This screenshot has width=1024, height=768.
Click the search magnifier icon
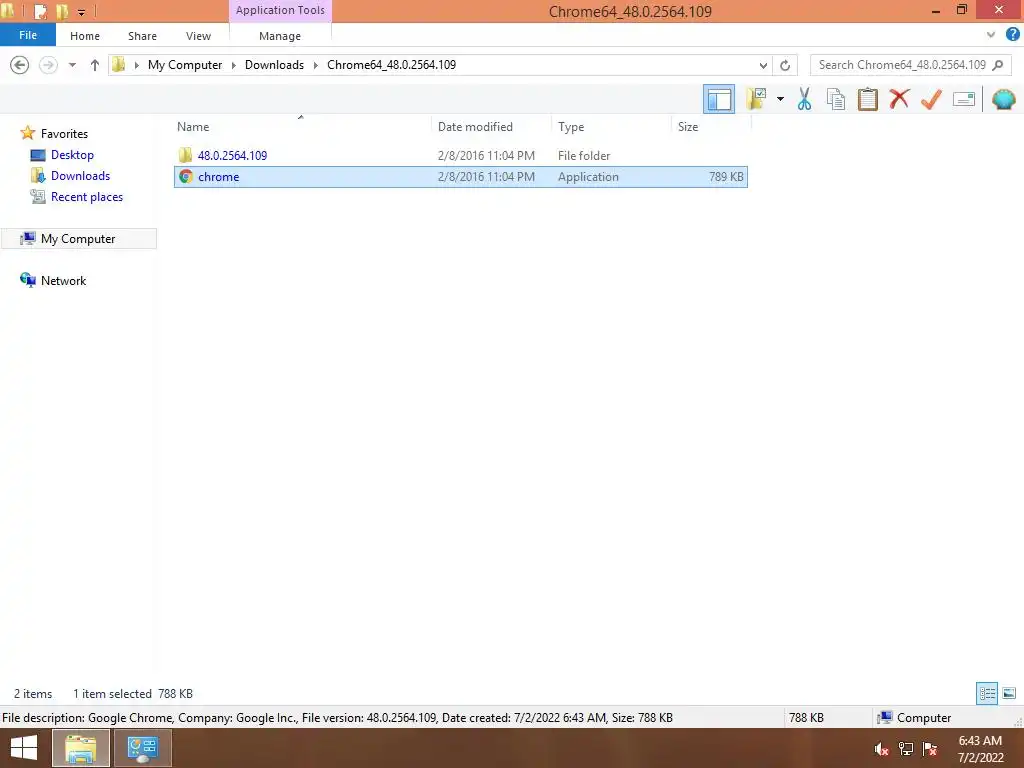(997, 65)
